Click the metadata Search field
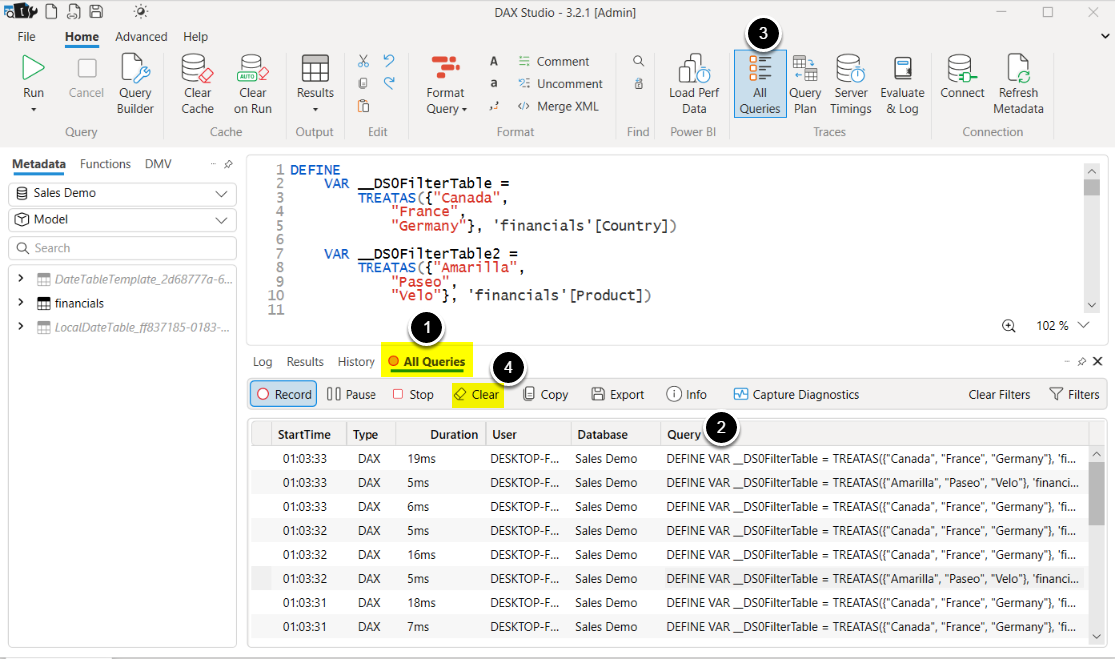This screenshot has width=1115, height=659. pos(122,248)
